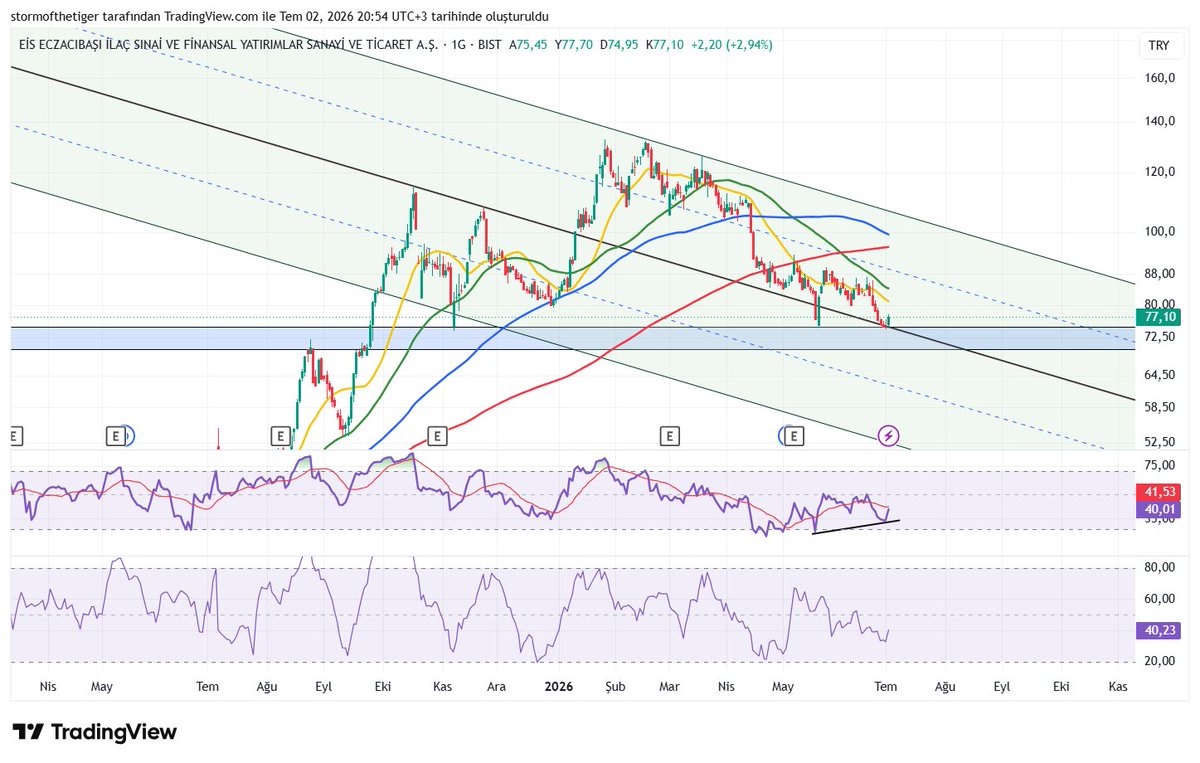Click the 75,00 RSI axis label

[1160, 465]
